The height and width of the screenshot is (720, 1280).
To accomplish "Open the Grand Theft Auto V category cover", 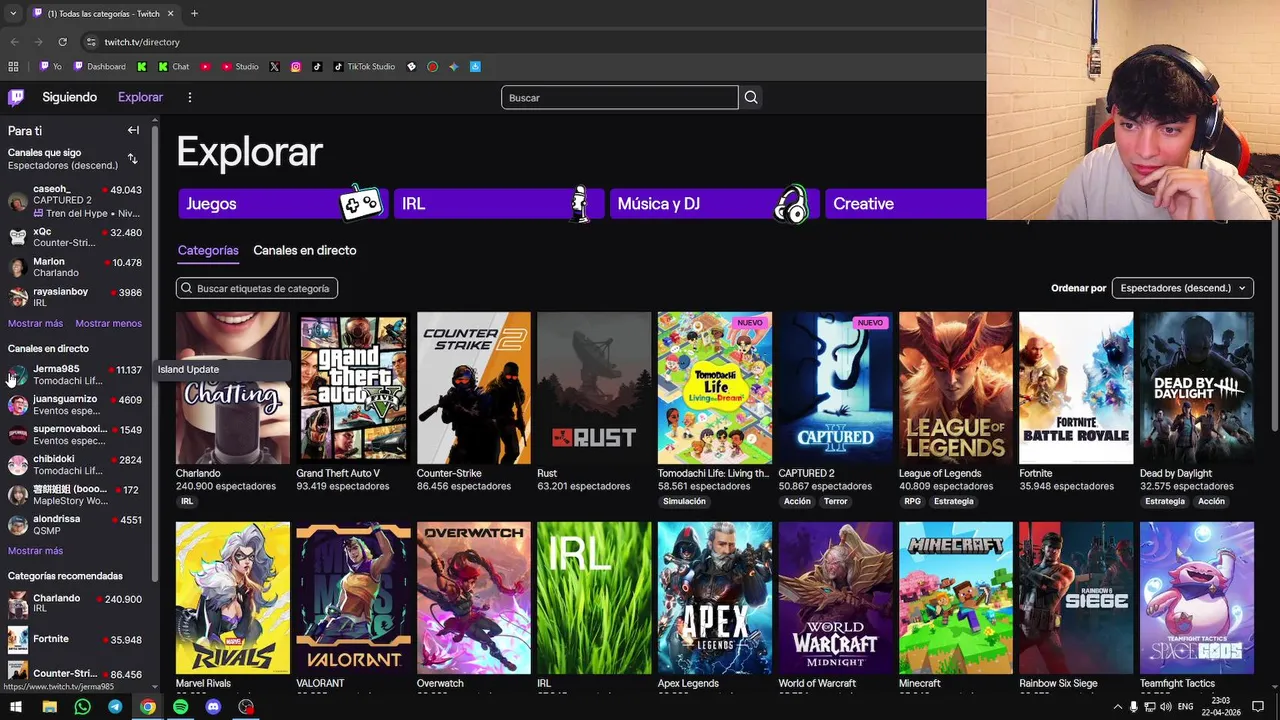I will click(x=353, y=388).
